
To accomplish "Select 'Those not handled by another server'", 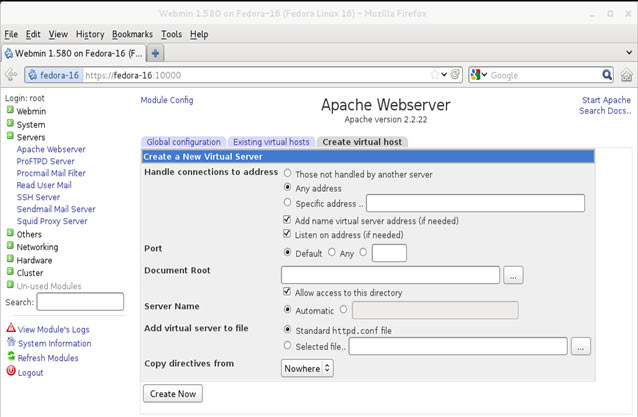I will coord(287,173).
